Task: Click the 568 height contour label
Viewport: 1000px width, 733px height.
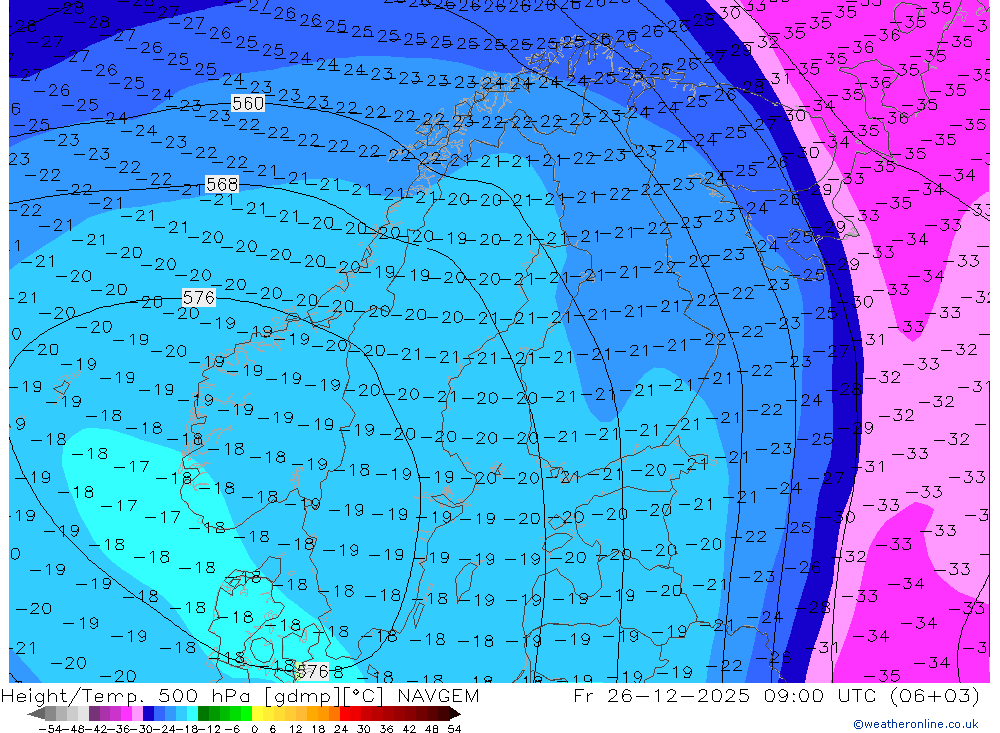Action: click(222, 184)
